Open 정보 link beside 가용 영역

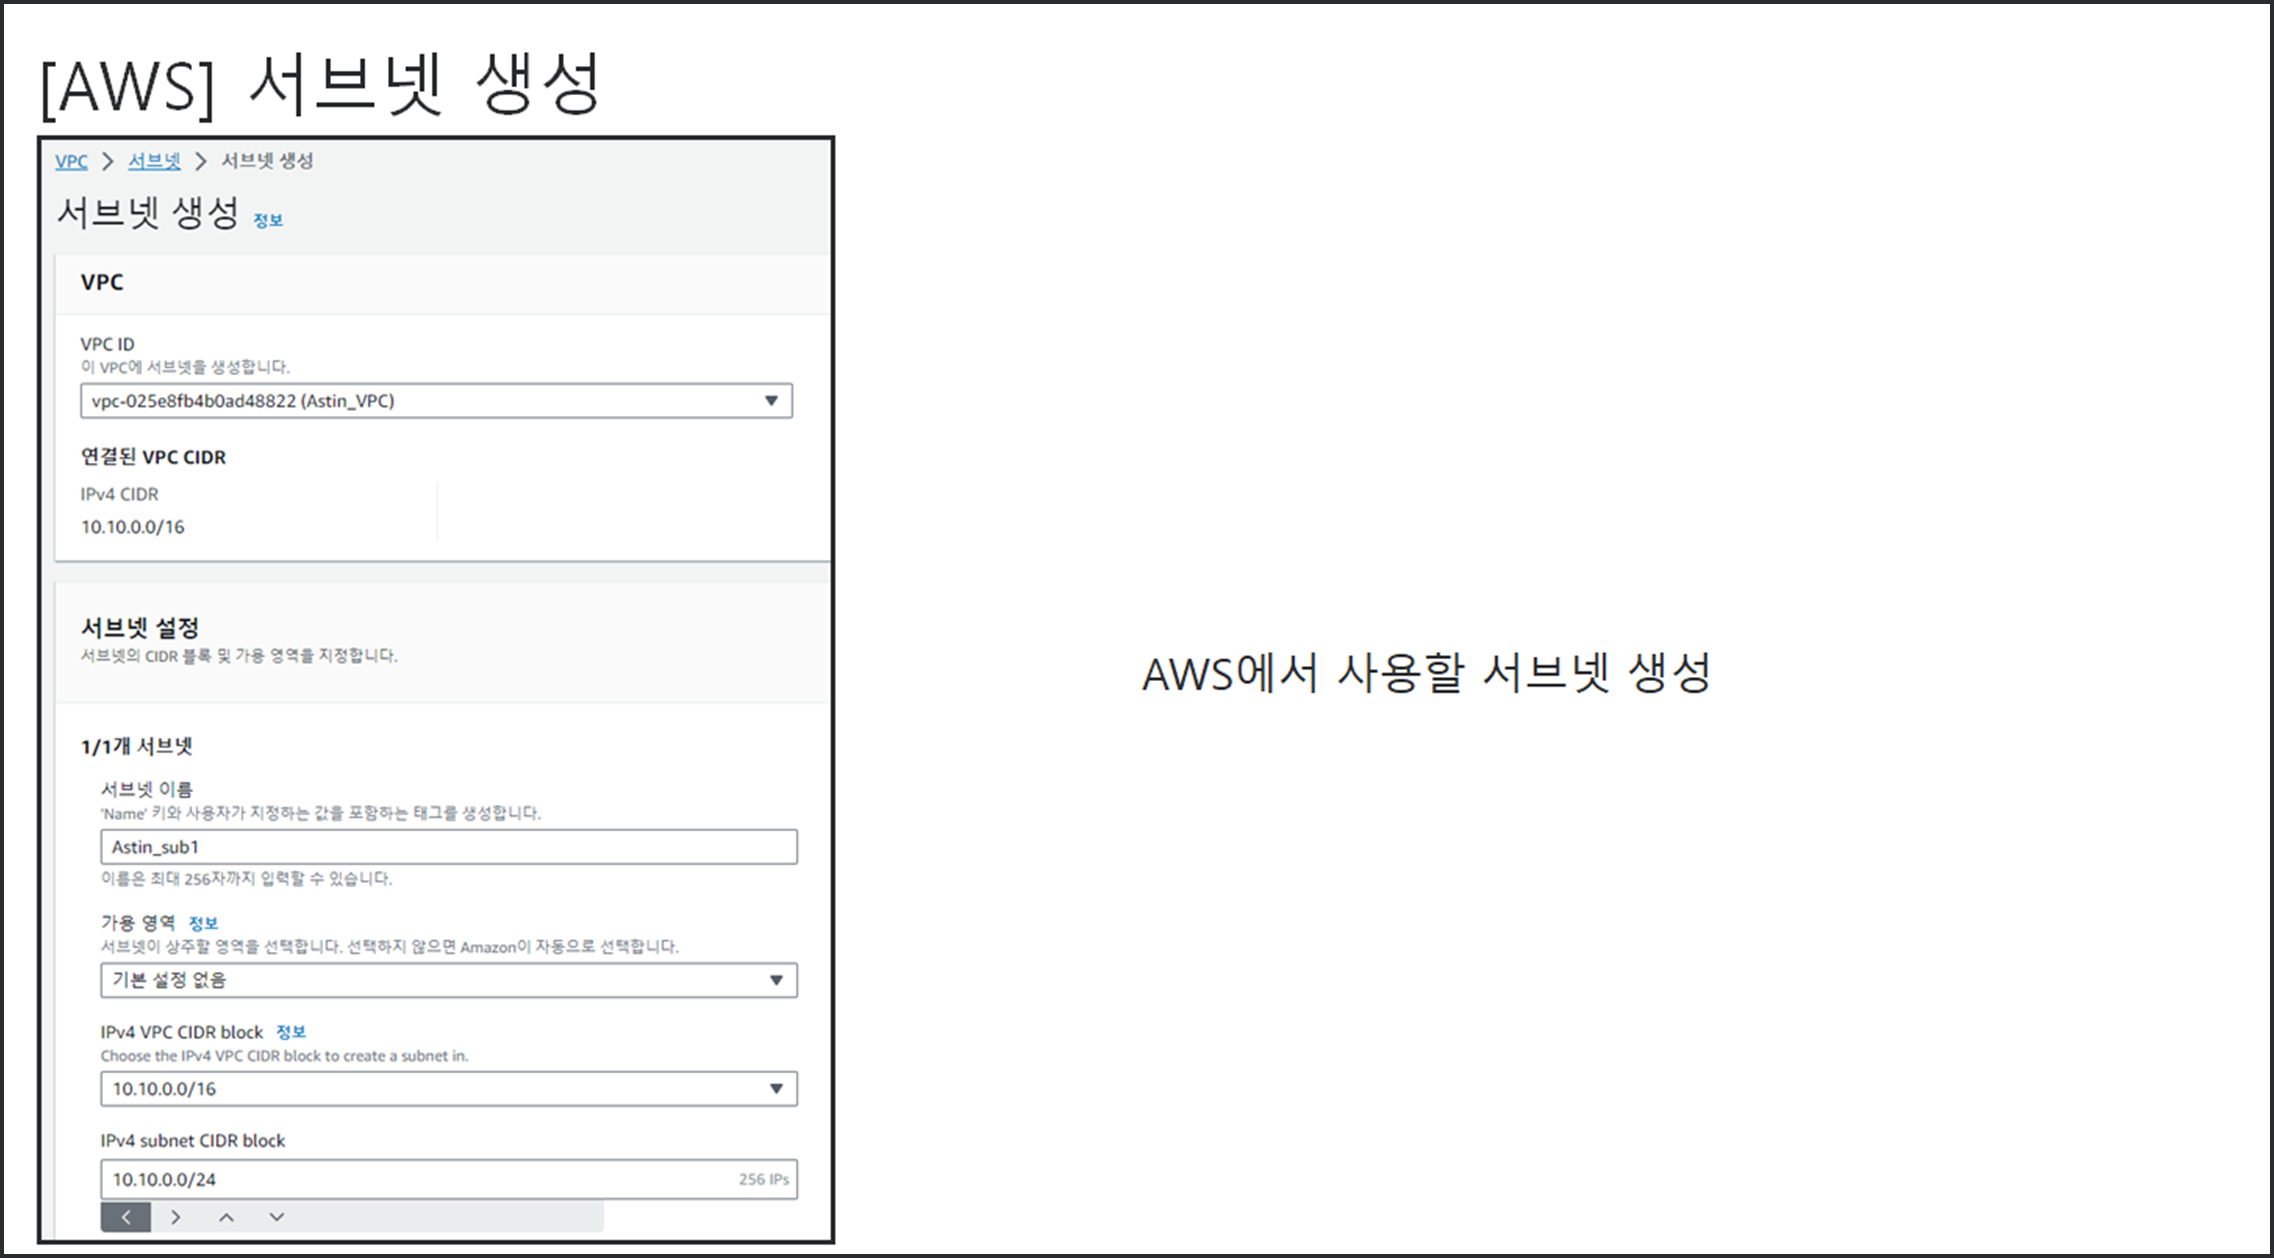[203, 923]
